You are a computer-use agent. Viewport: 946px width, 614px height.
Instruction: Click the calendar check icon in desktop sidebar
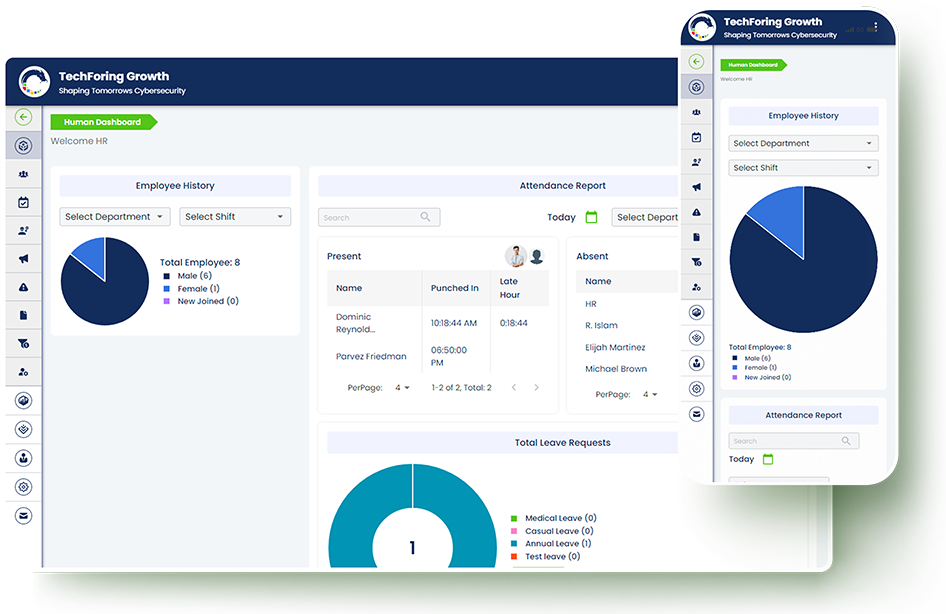click(24, 202)
